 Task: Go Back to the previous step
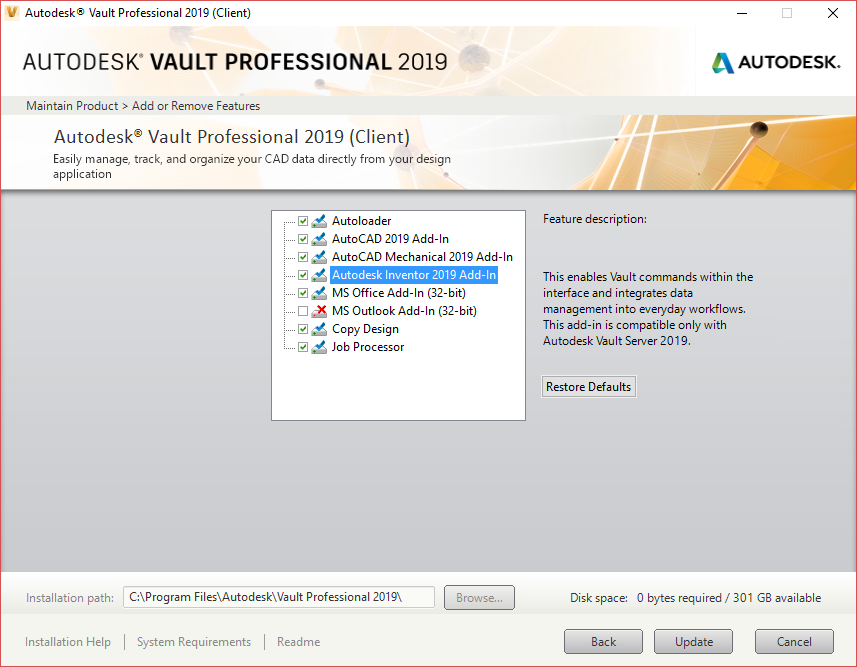pos(603,642)
